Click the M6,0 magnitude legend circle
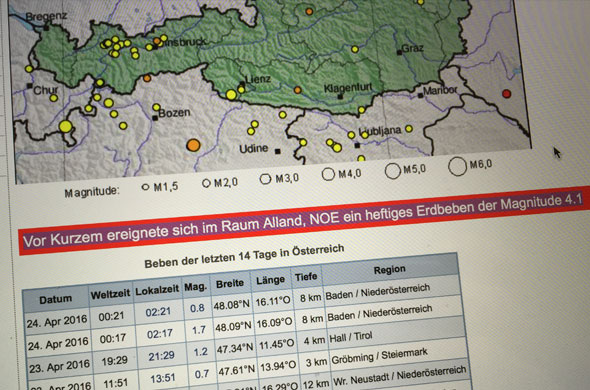Image resolution: width=590 pixels, height=390 pixels. point(457,166)
